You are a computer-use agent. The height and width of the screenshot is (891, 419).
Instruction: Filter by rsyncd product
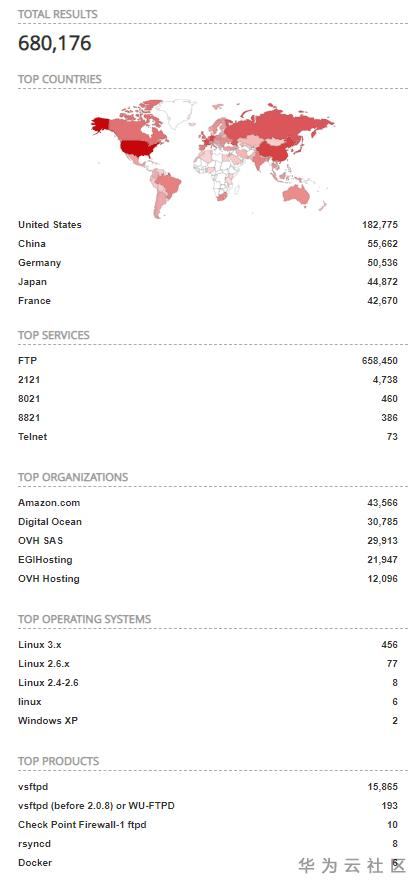coord(34,844)
